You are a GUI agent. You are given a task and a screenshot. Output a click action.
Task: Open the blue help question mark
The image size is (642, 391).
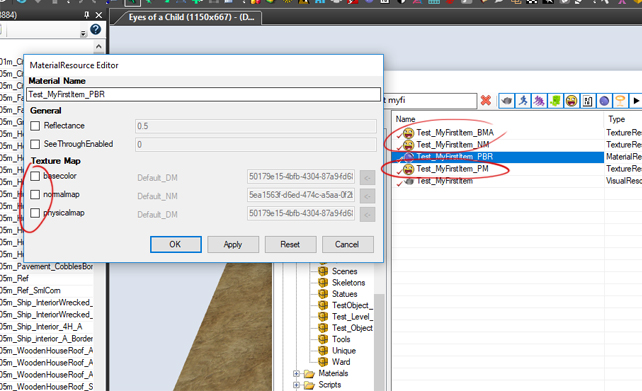(95, 29)
